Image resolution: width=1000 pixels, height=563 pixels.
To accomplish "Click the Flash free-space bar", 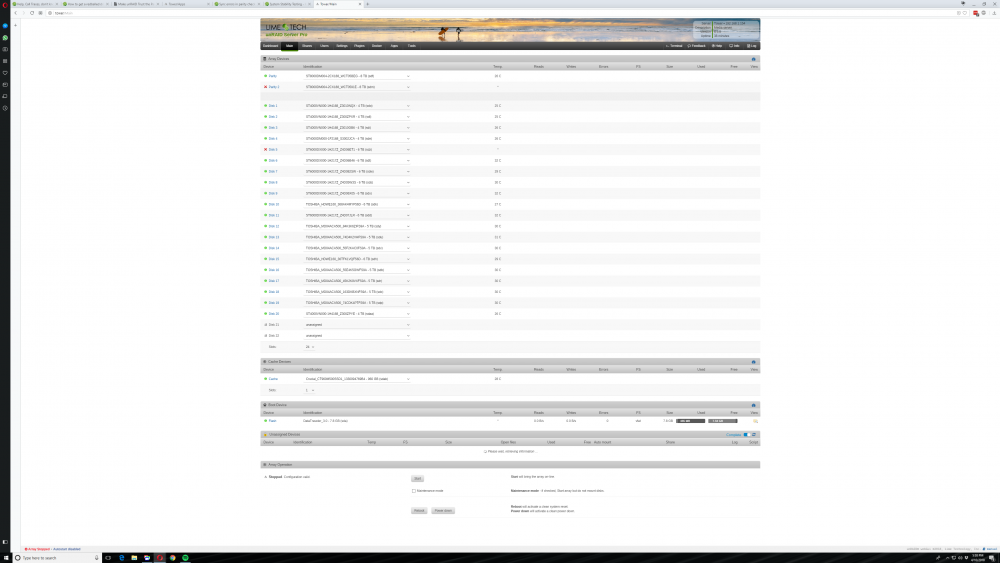I will (x=723, y=421).
